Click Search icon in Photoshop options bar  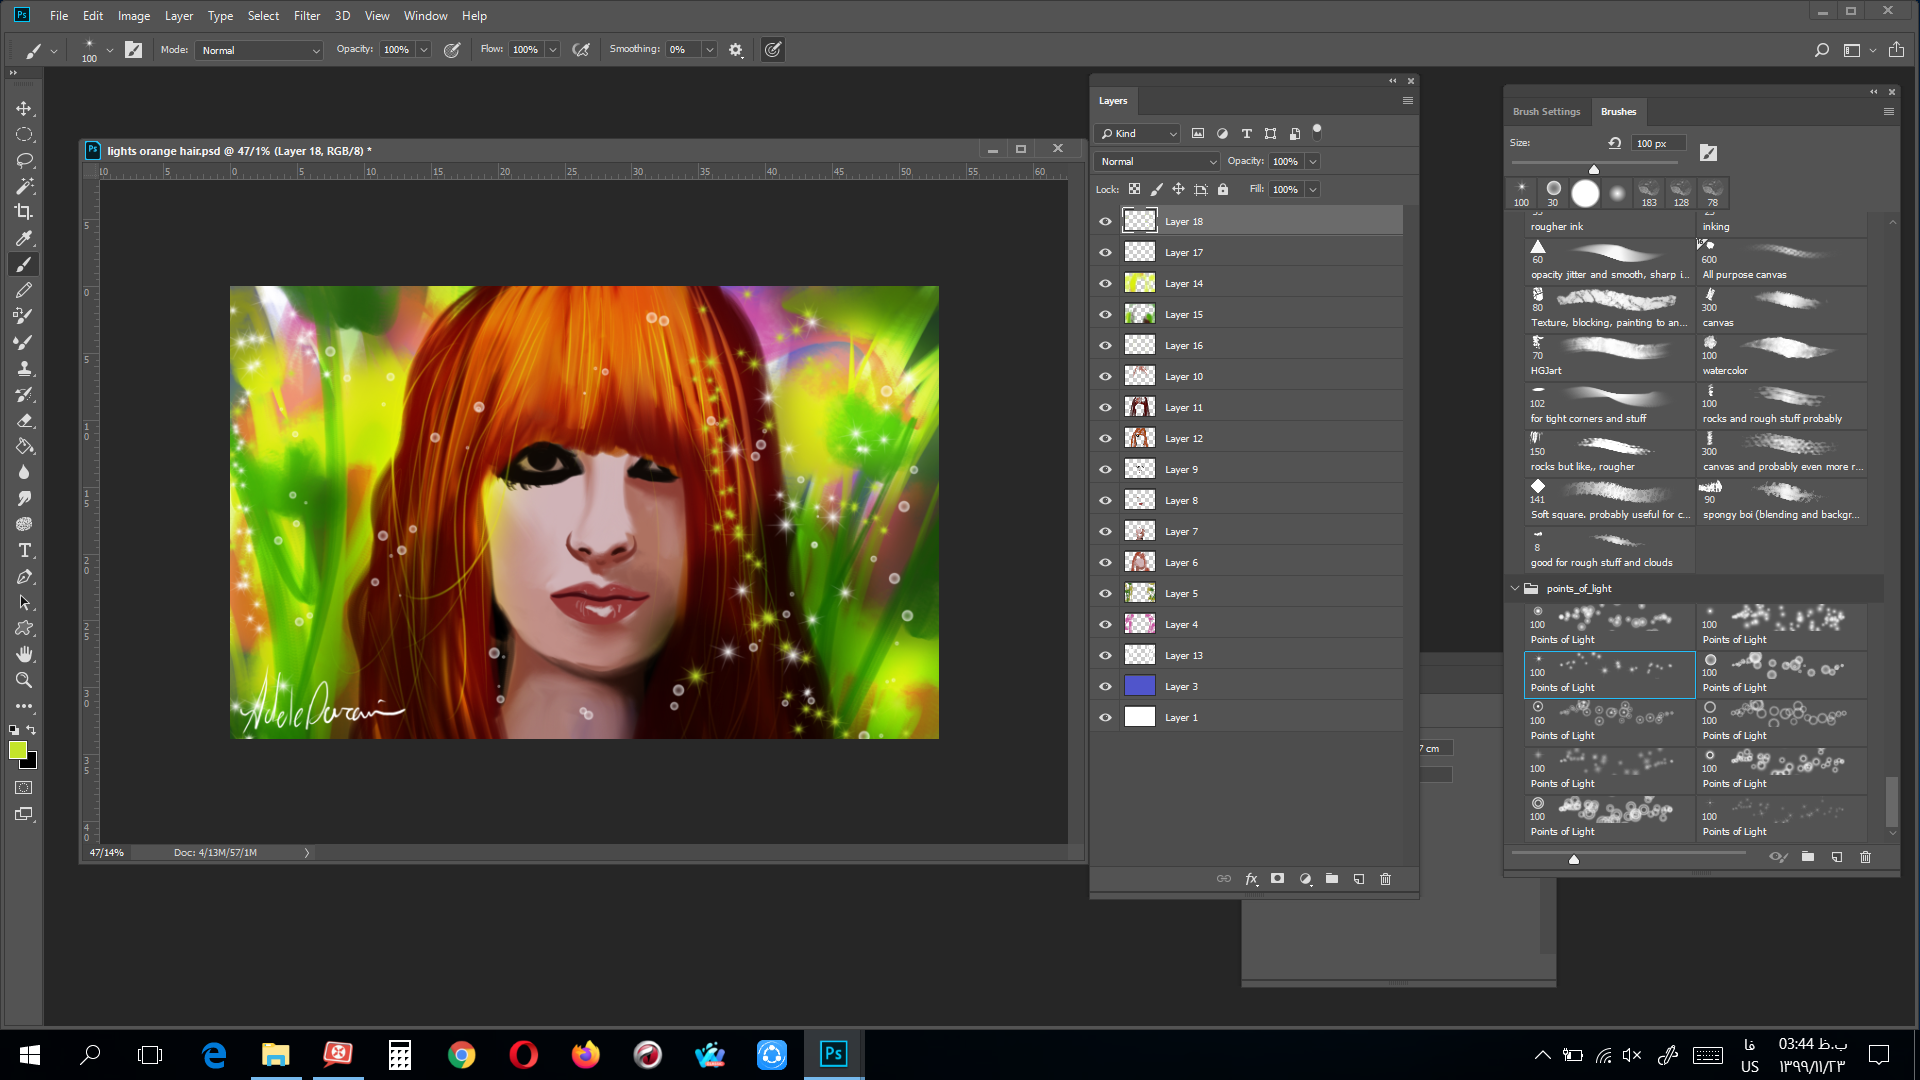click(x=1822, y=50)
